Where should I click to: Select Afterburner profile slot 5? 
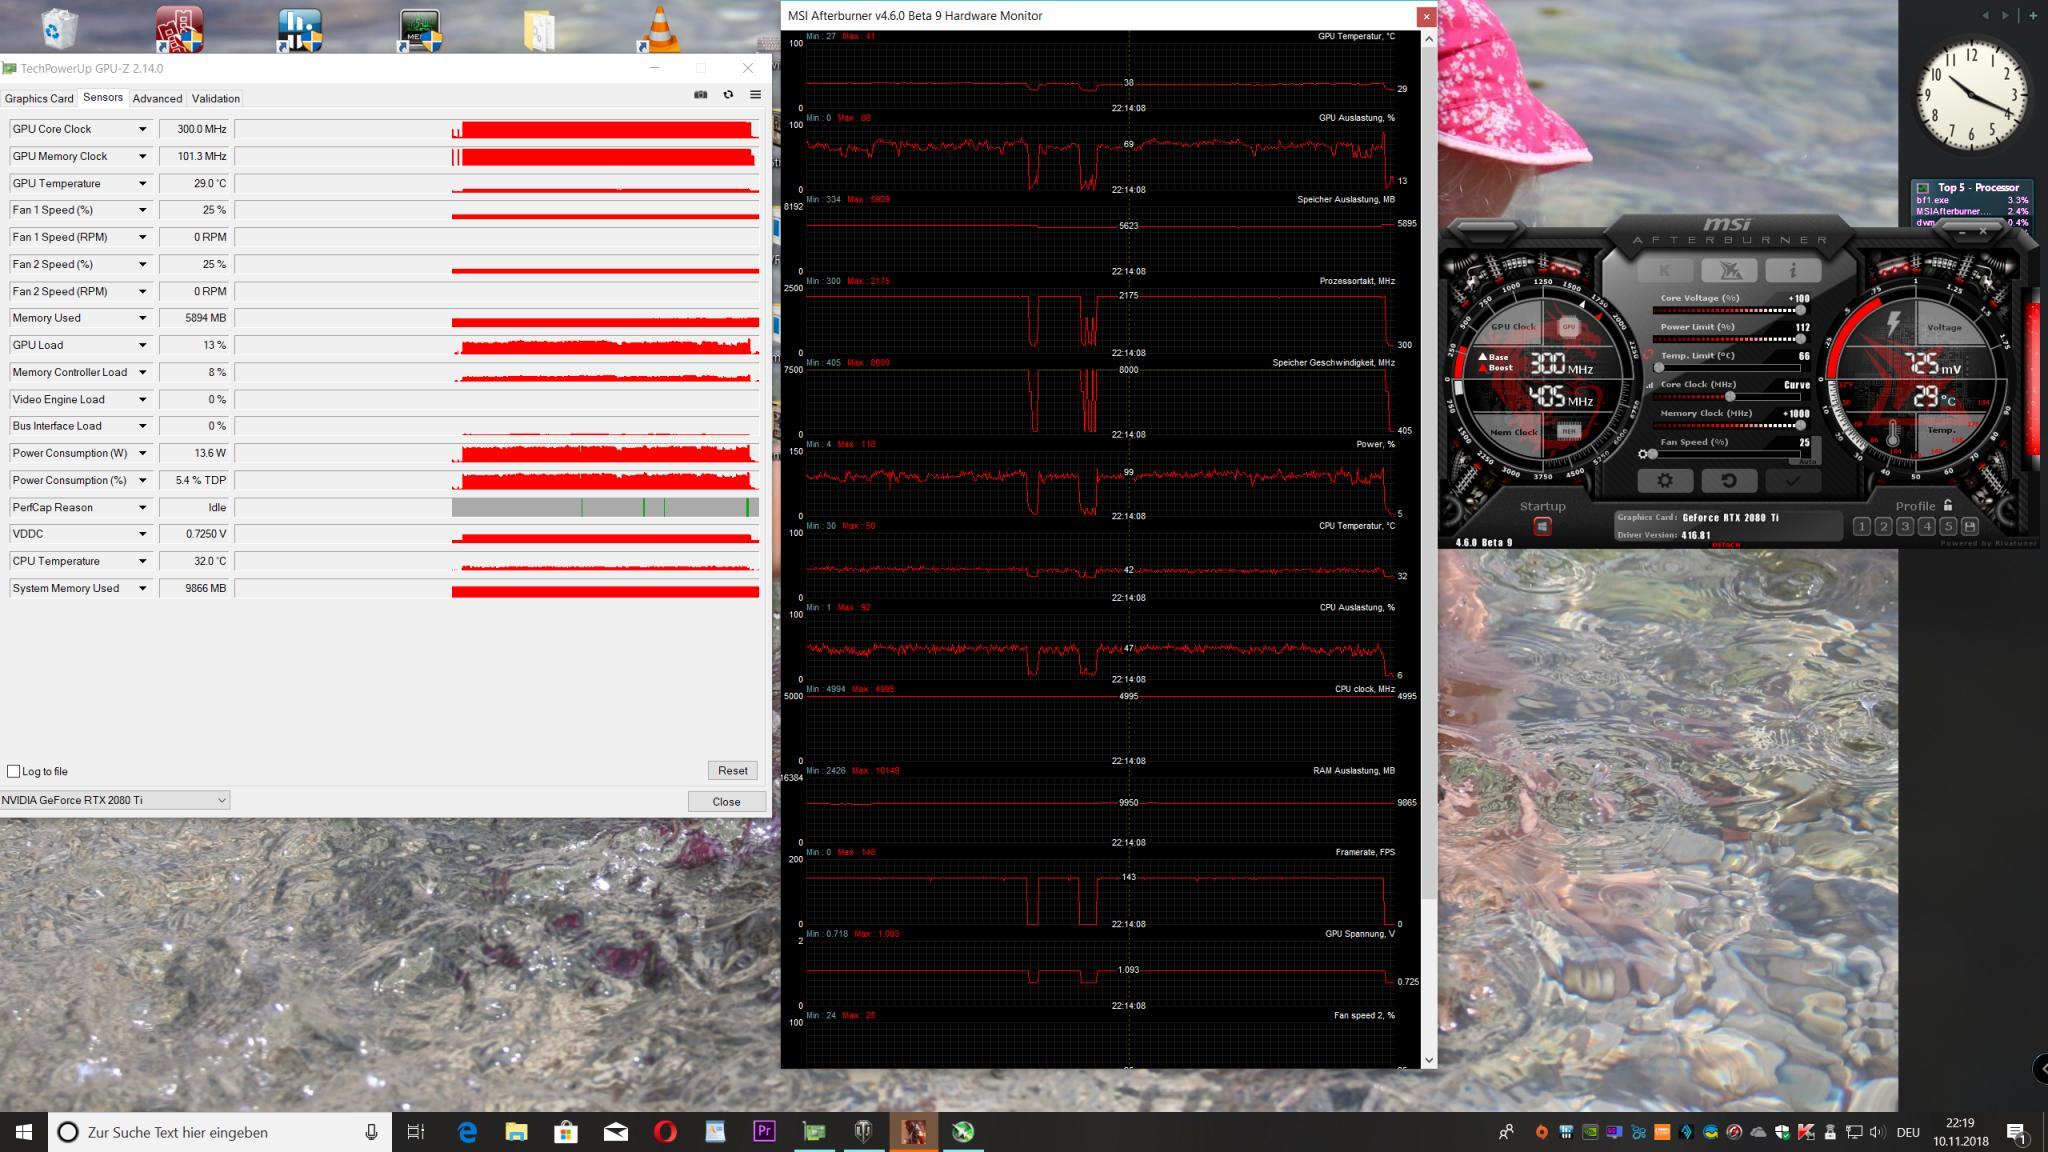pos(1948,526)
